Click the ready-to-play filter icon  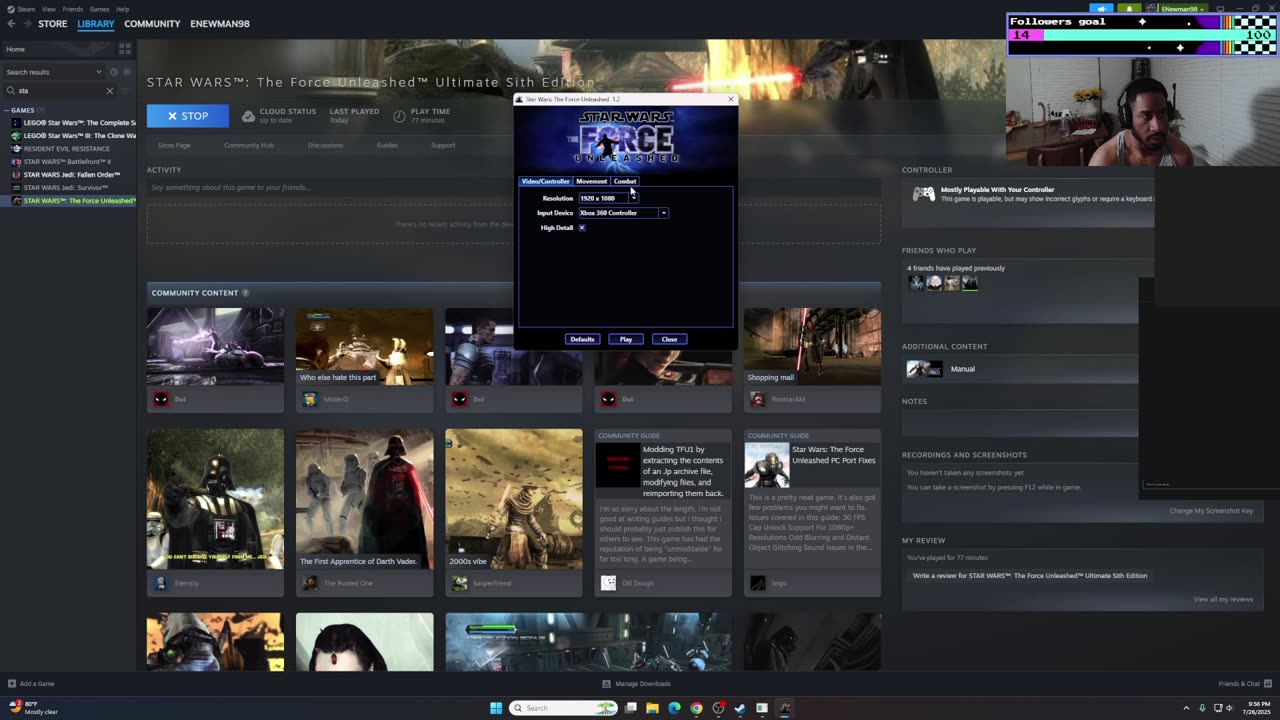[x=126, y=72]
